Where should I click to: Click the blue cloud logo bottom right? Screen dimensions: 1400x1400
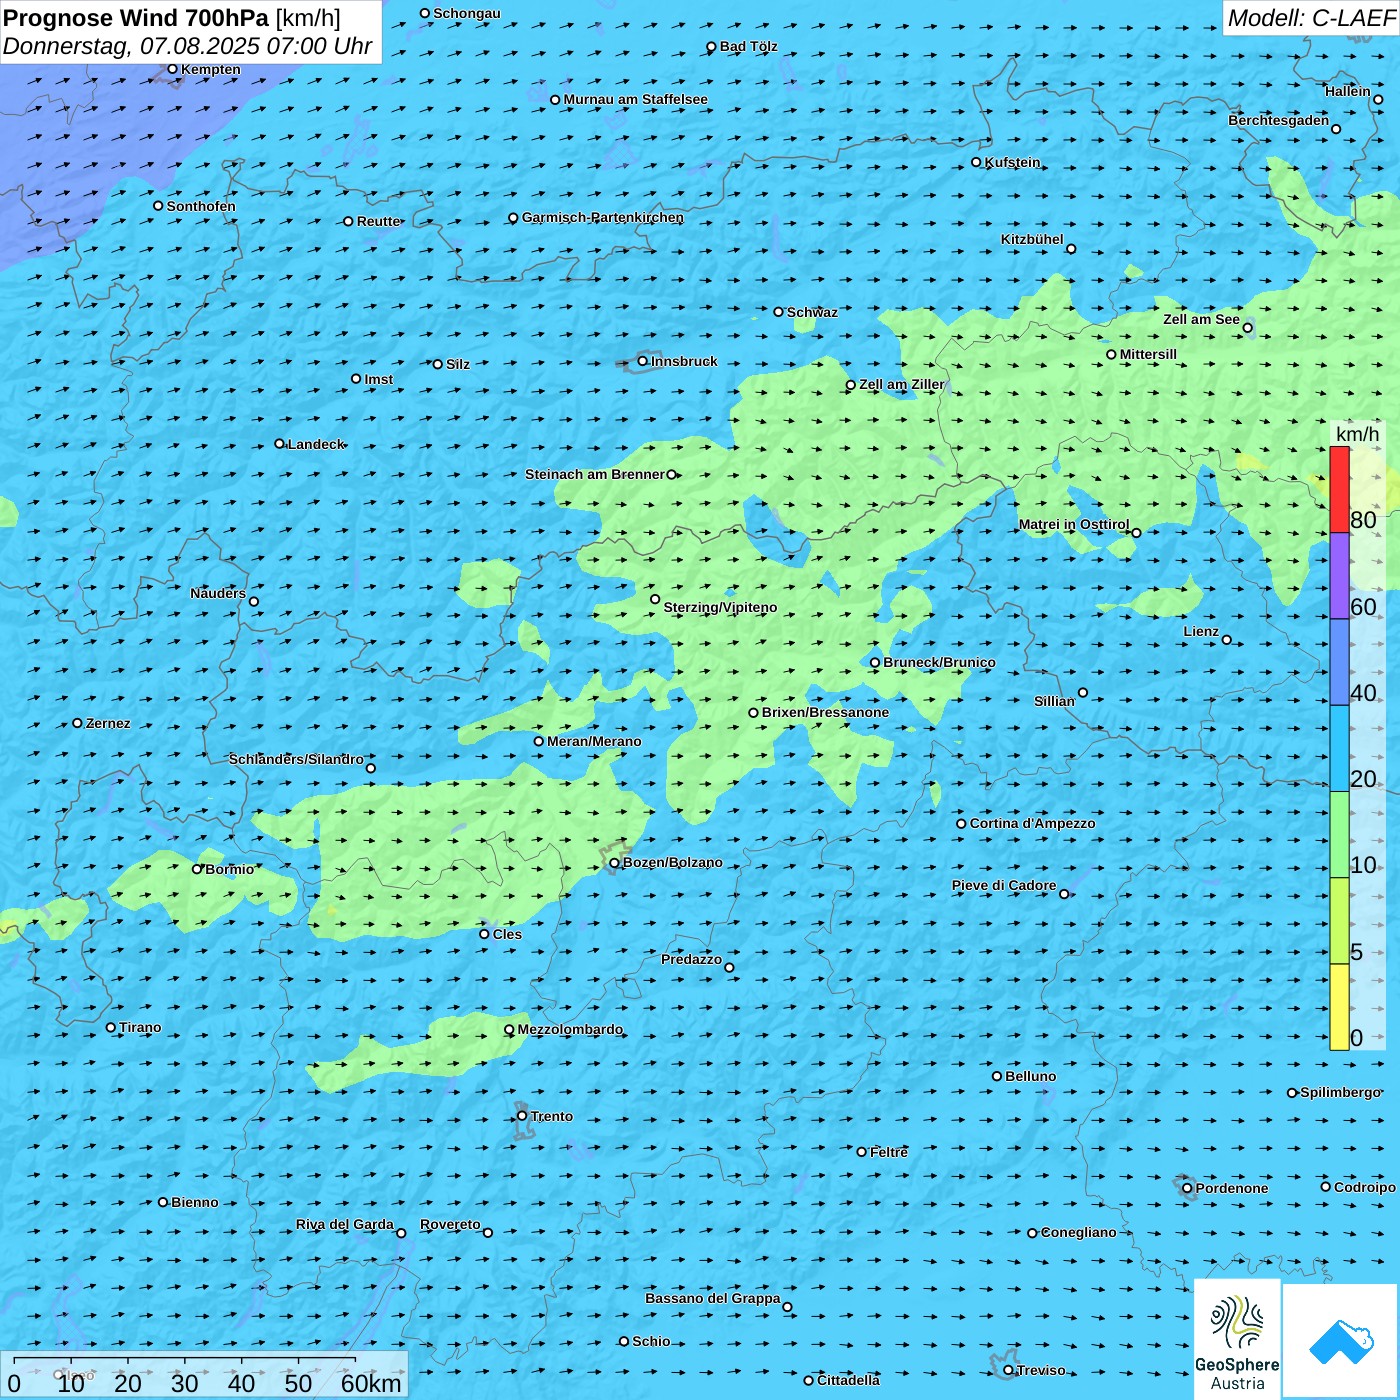1340,1341
